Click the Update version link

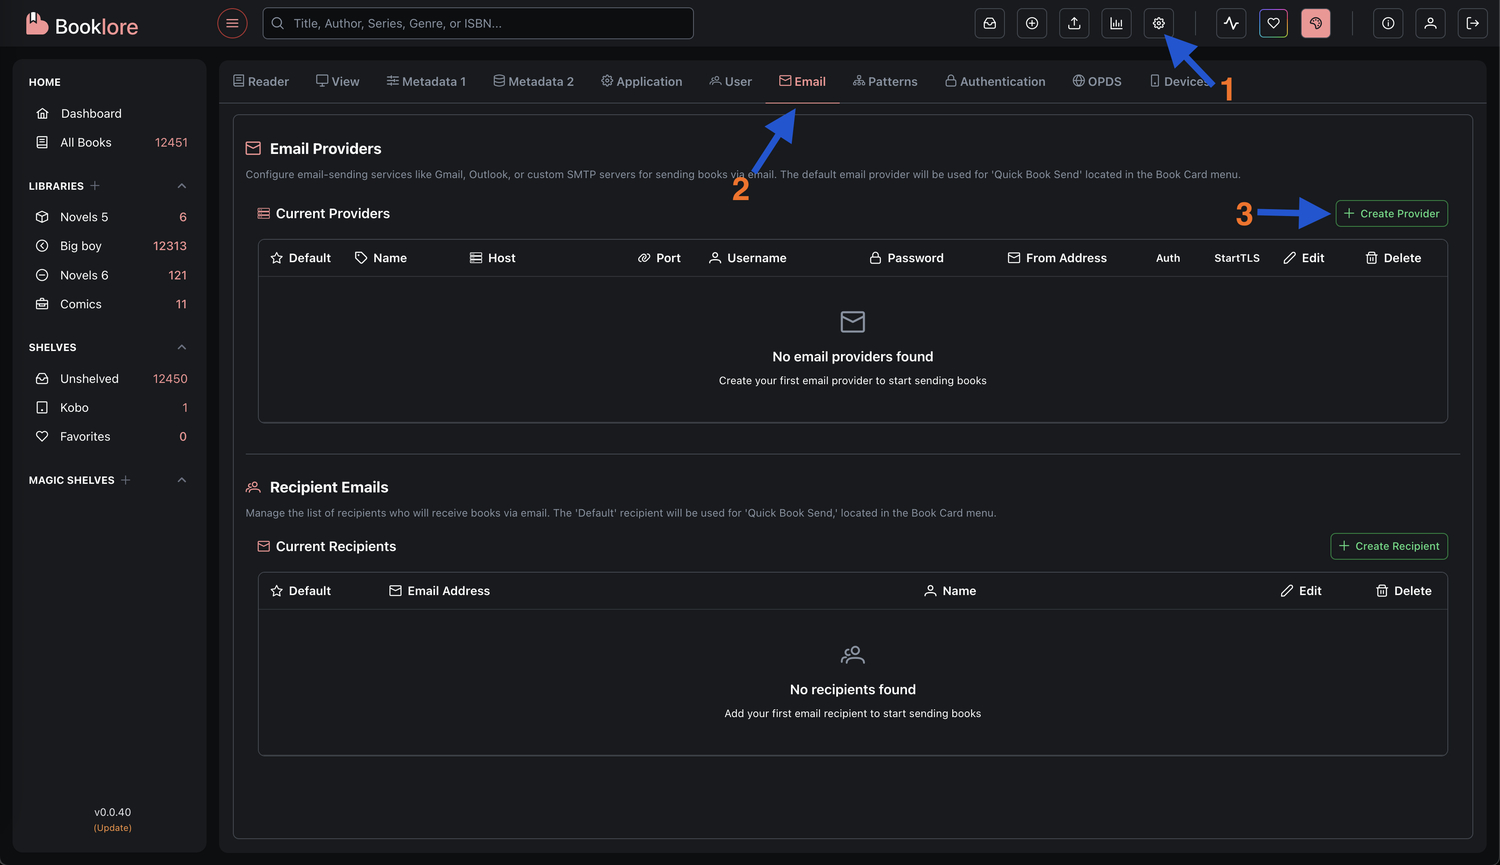click(113, 828)
